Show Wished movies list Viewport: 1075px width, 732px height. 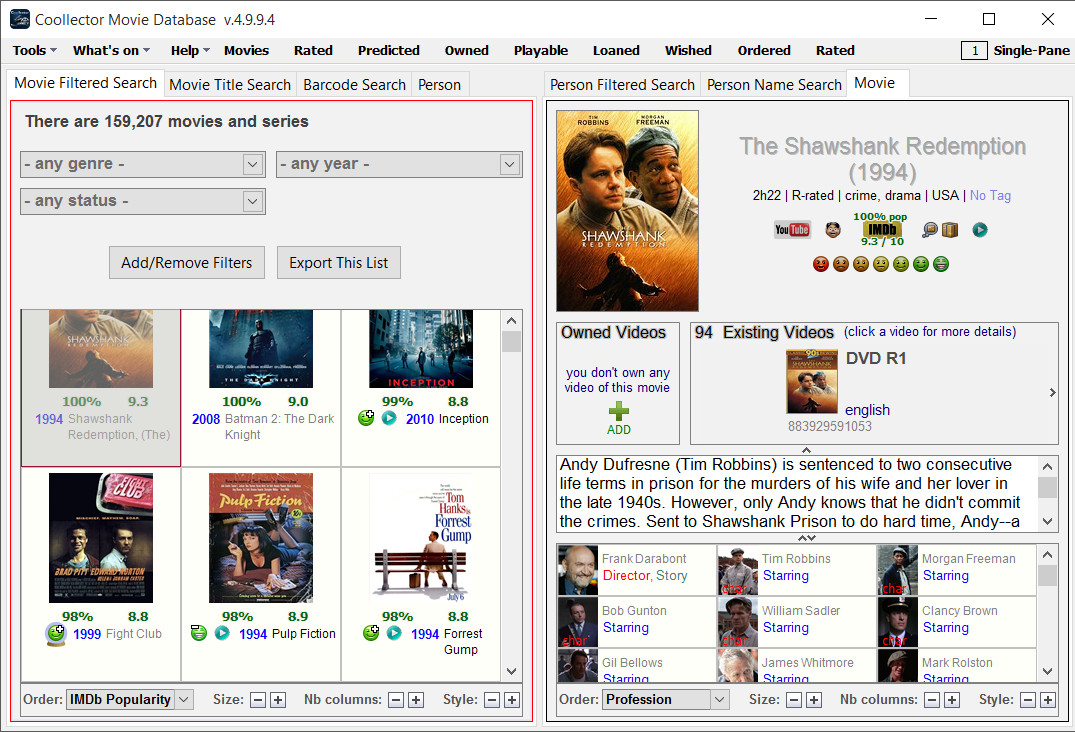point(688,50)
